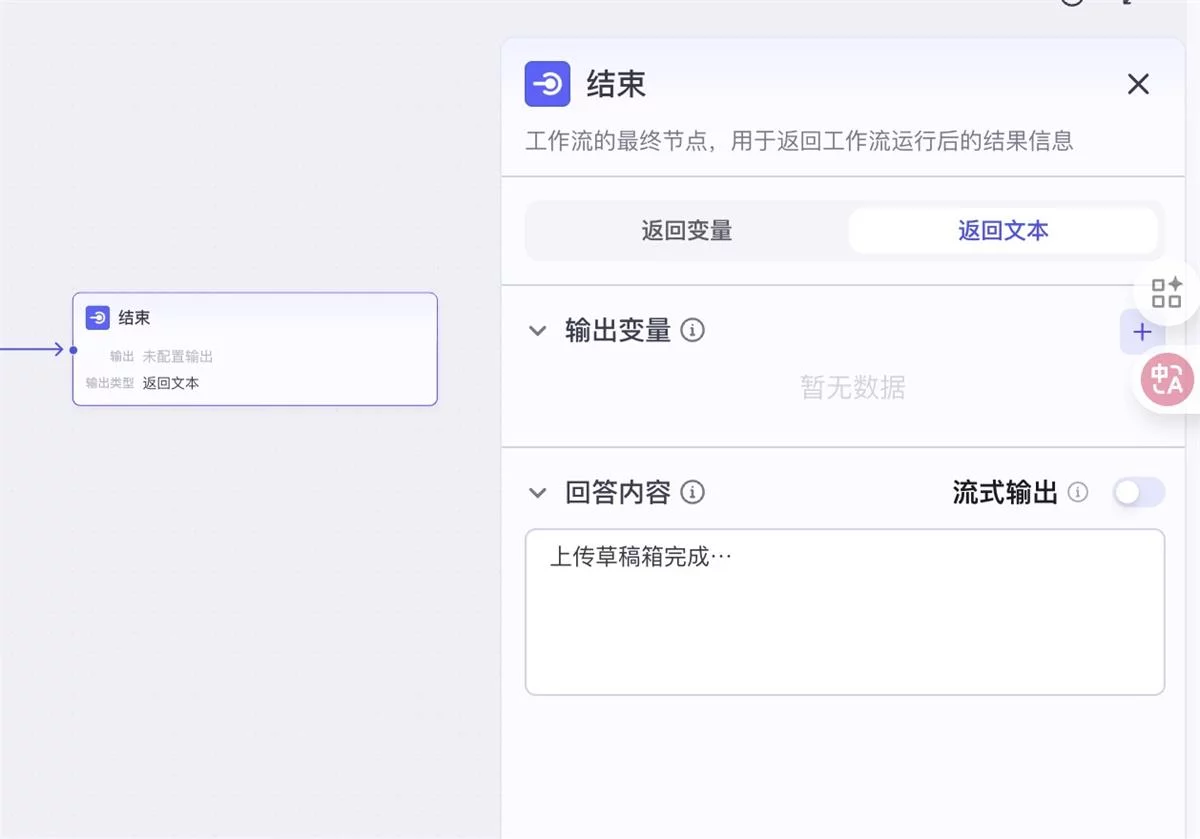Close the 结束 configuration panel

[1138, 84]
